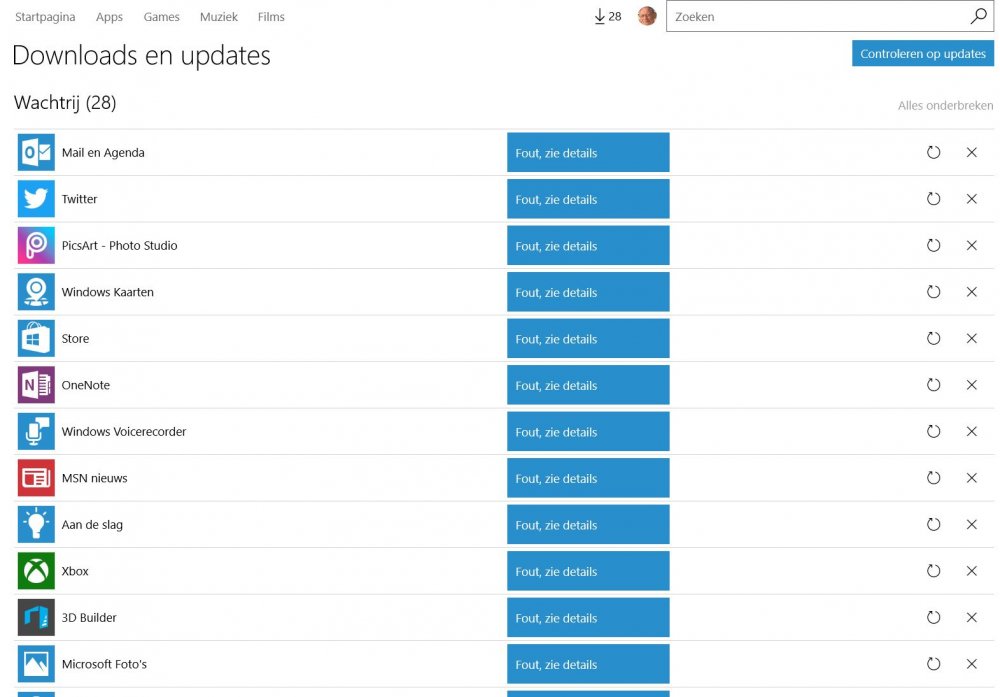Click the OneNote app icon
The height and width of the screenshot is (697, 1000).
tap(36, 385)
